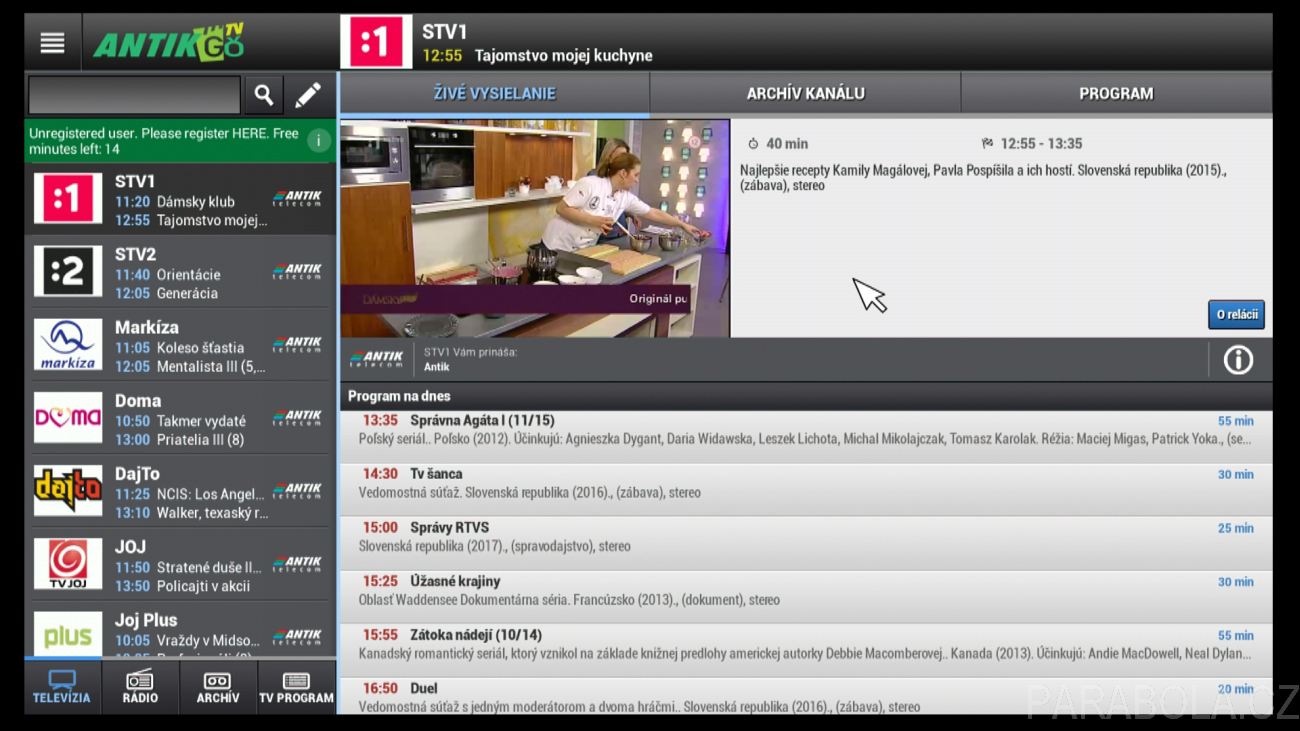Click the unregistered user registration banner
Image resolution: width=1300 pixels, height=731 pixels.
click(180, 141)
